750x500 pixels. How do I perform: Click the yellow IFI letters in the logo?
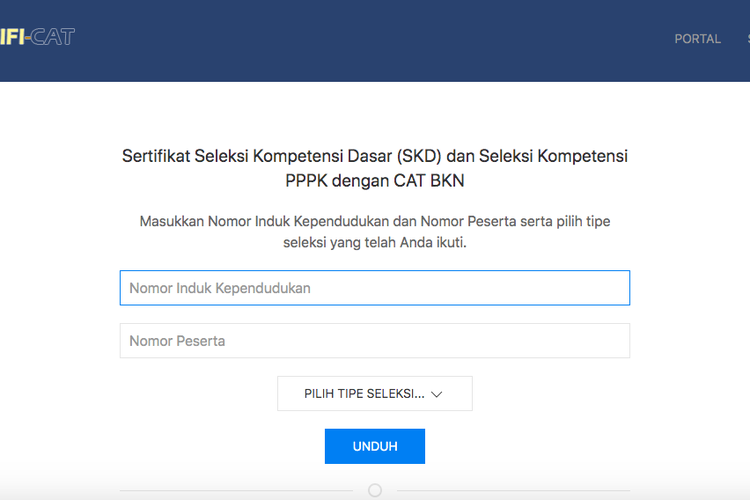point(12,38)
